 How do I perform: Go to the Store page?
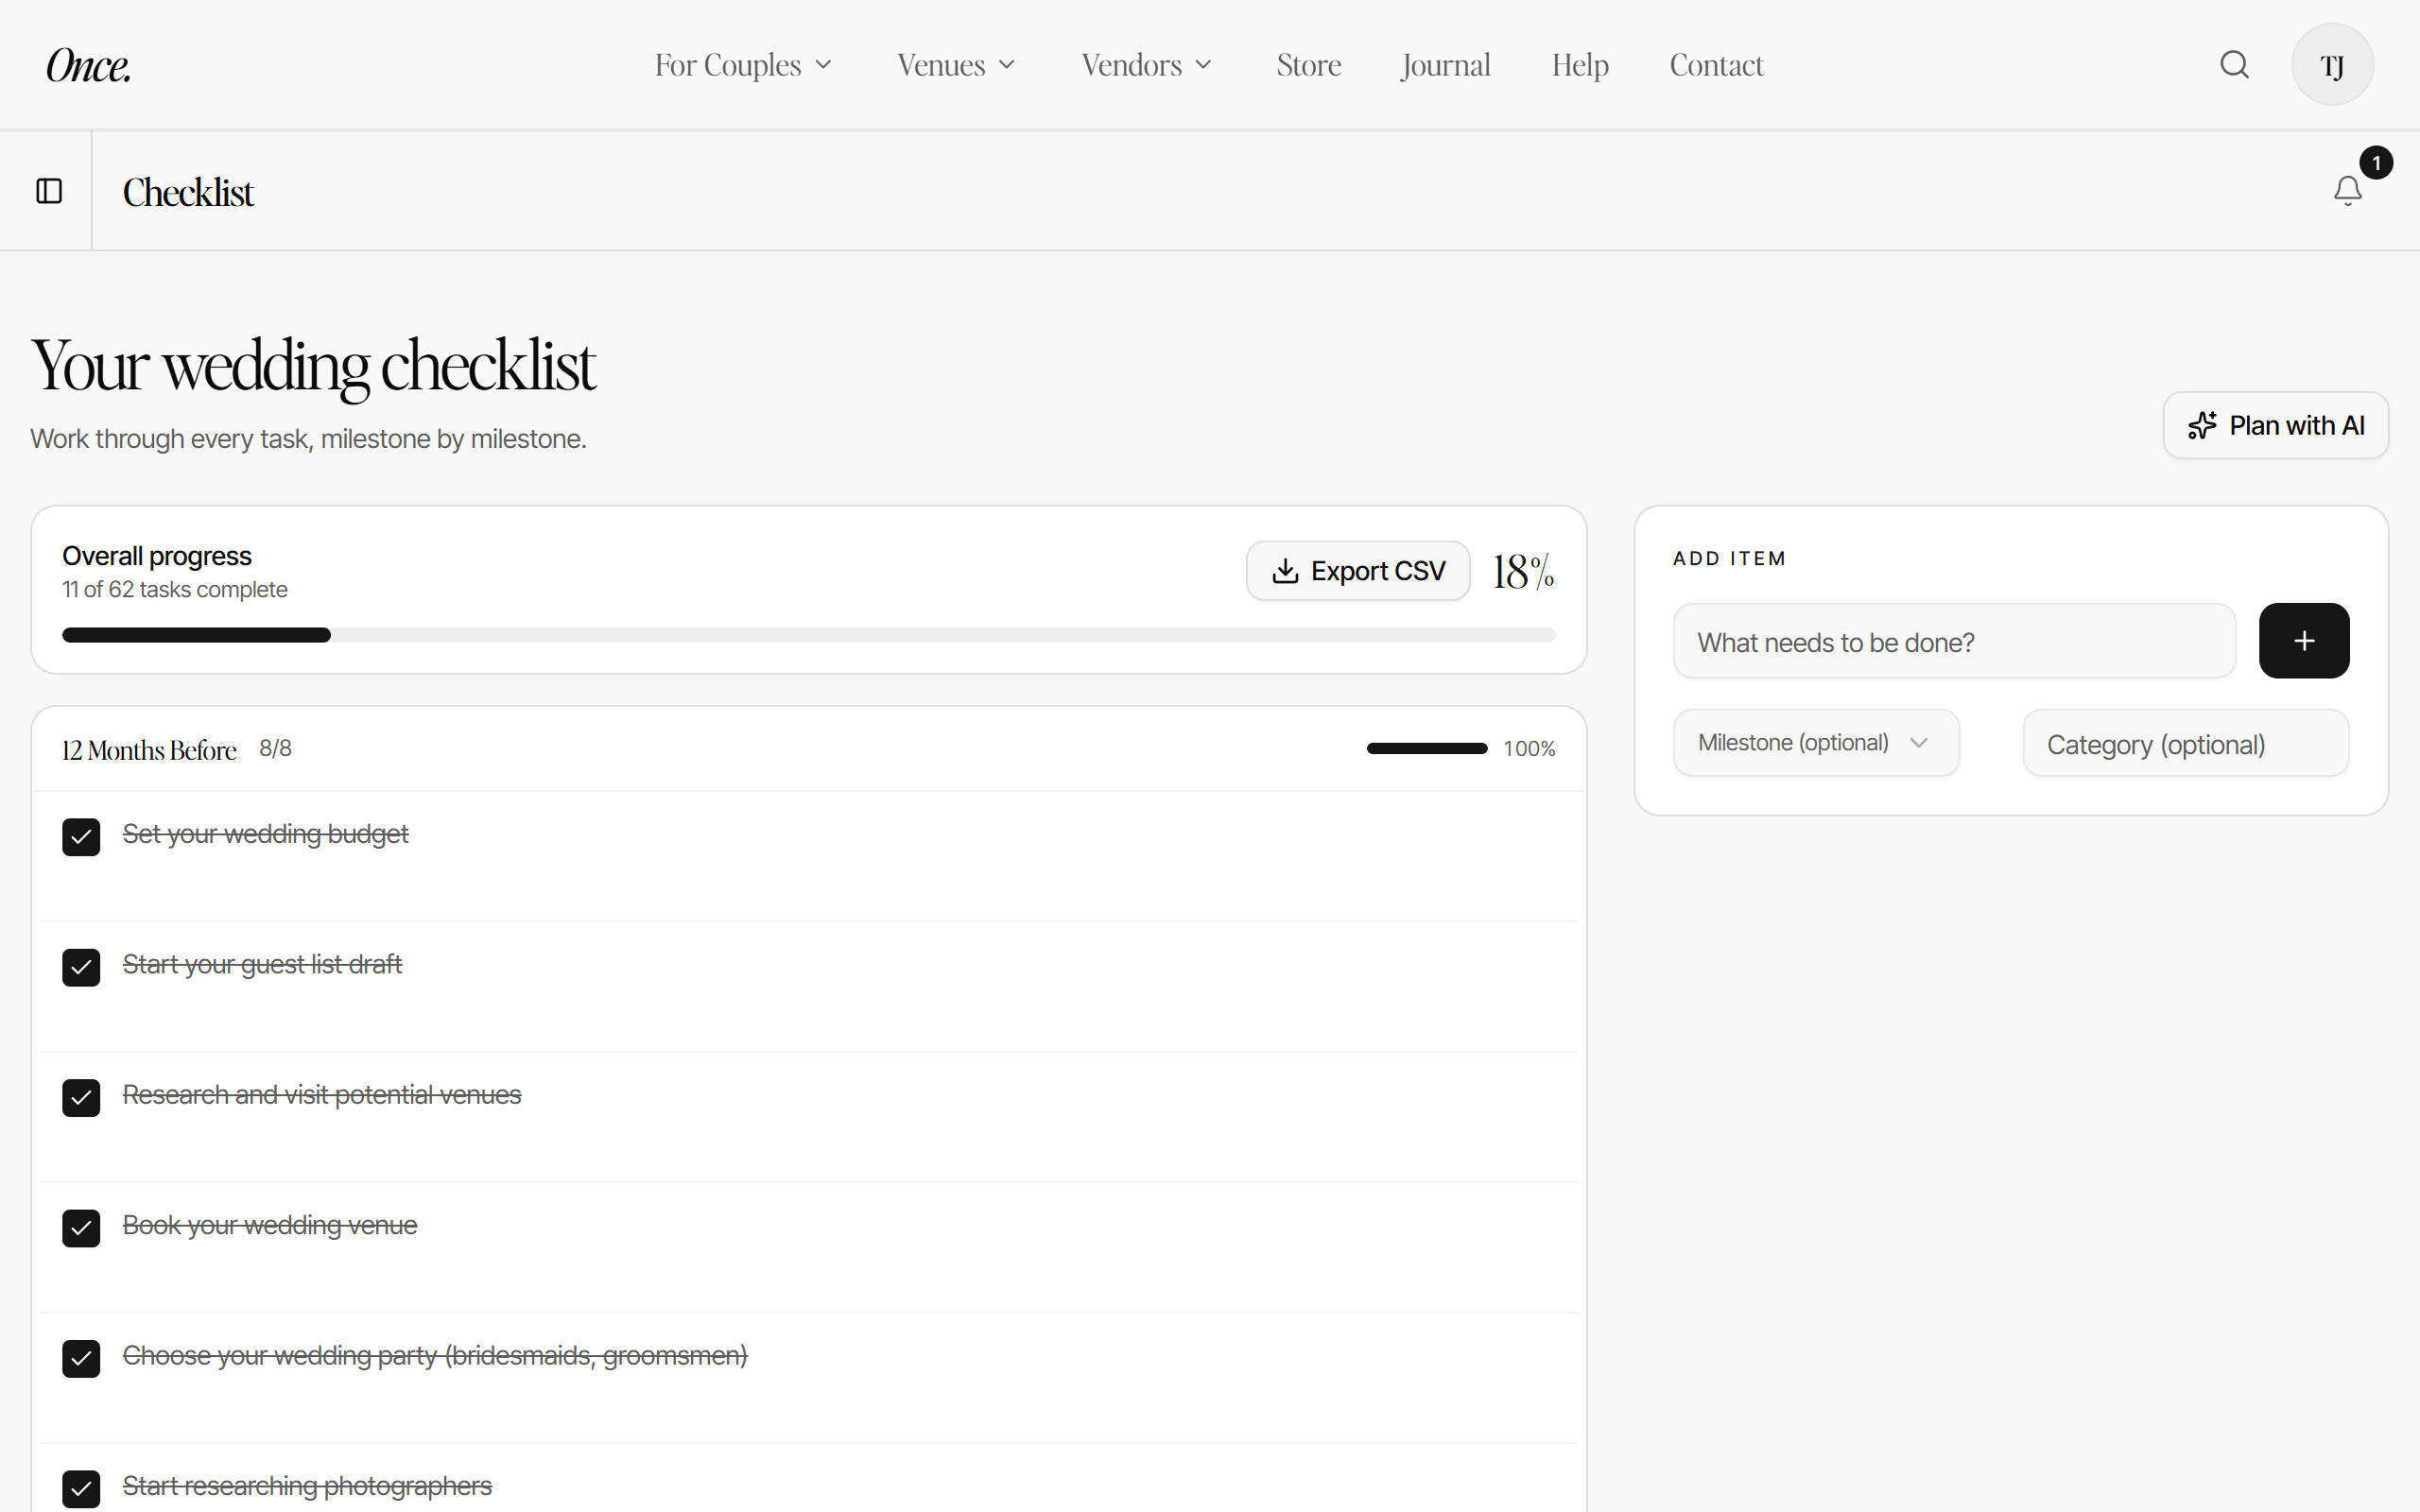click(1308, 65)
